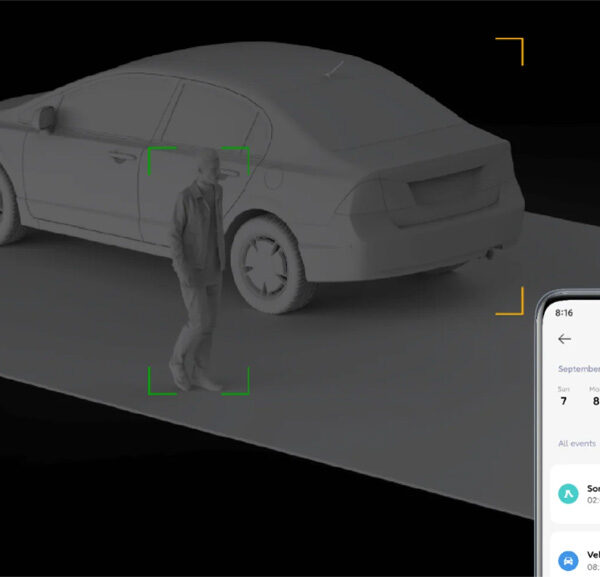Click the top-right green detection bracket

click(x=241, y=154)
